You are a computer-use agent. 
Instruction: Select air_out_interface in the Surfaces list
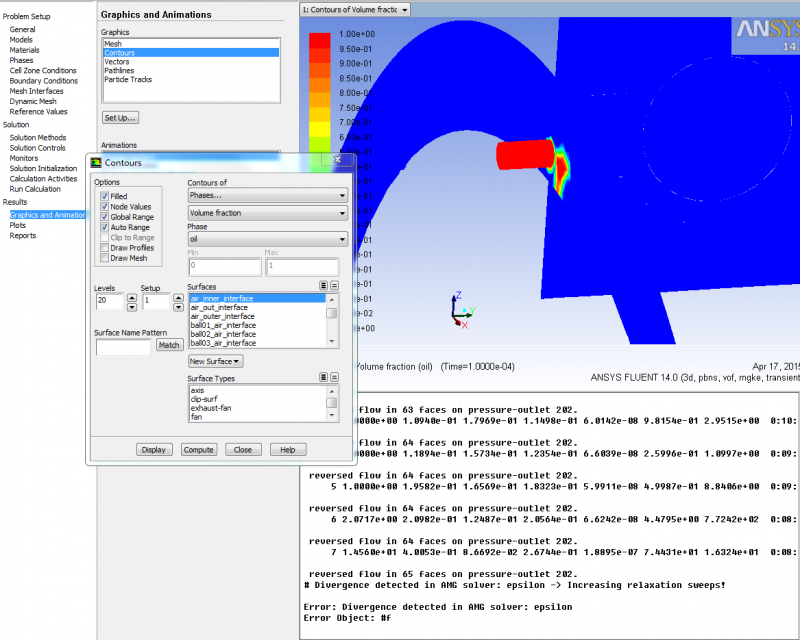pos(257,308)
